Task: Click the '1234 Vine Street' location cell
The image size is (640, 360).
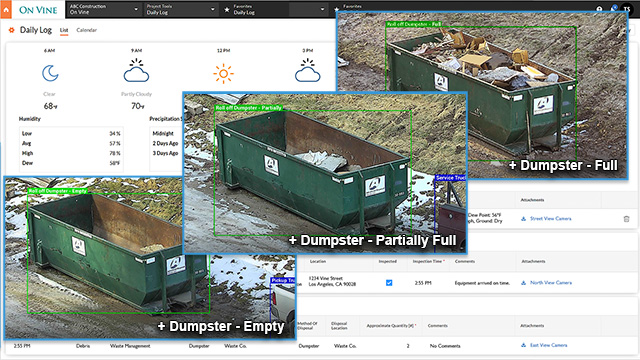Action: coord(332,281)
